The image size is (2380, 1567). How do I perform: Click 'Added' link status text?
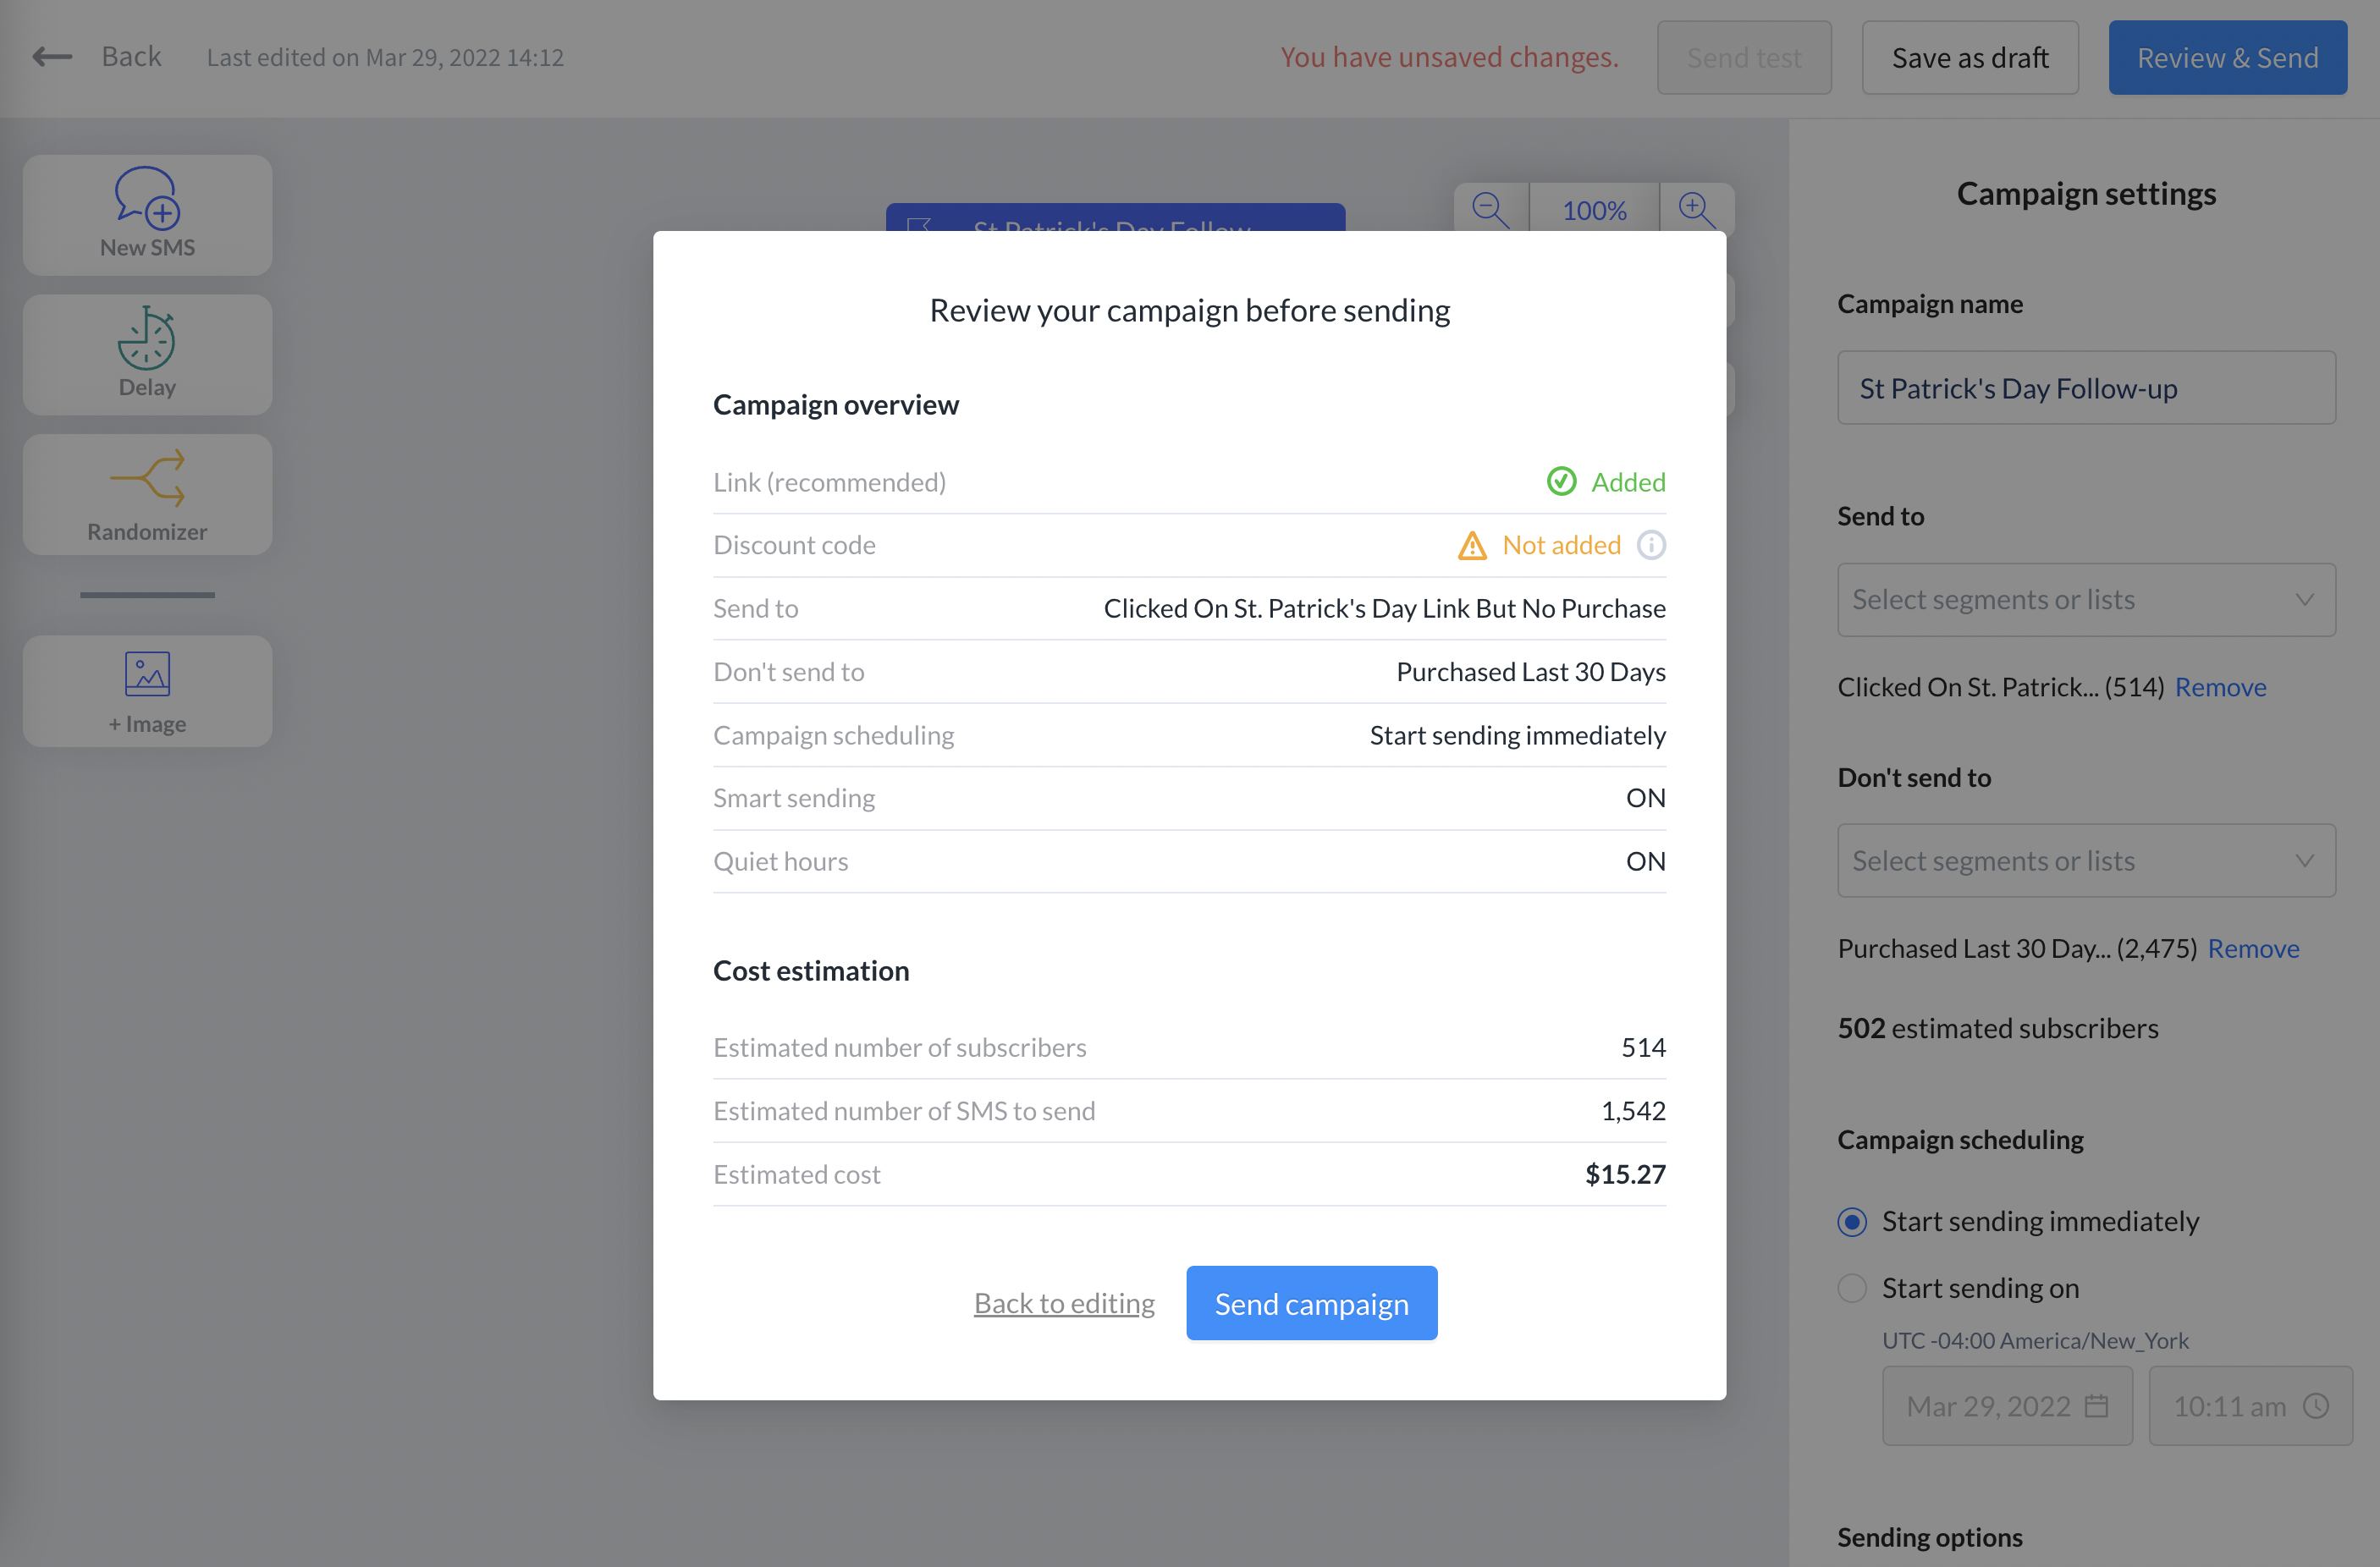[x=1628, y=482]
